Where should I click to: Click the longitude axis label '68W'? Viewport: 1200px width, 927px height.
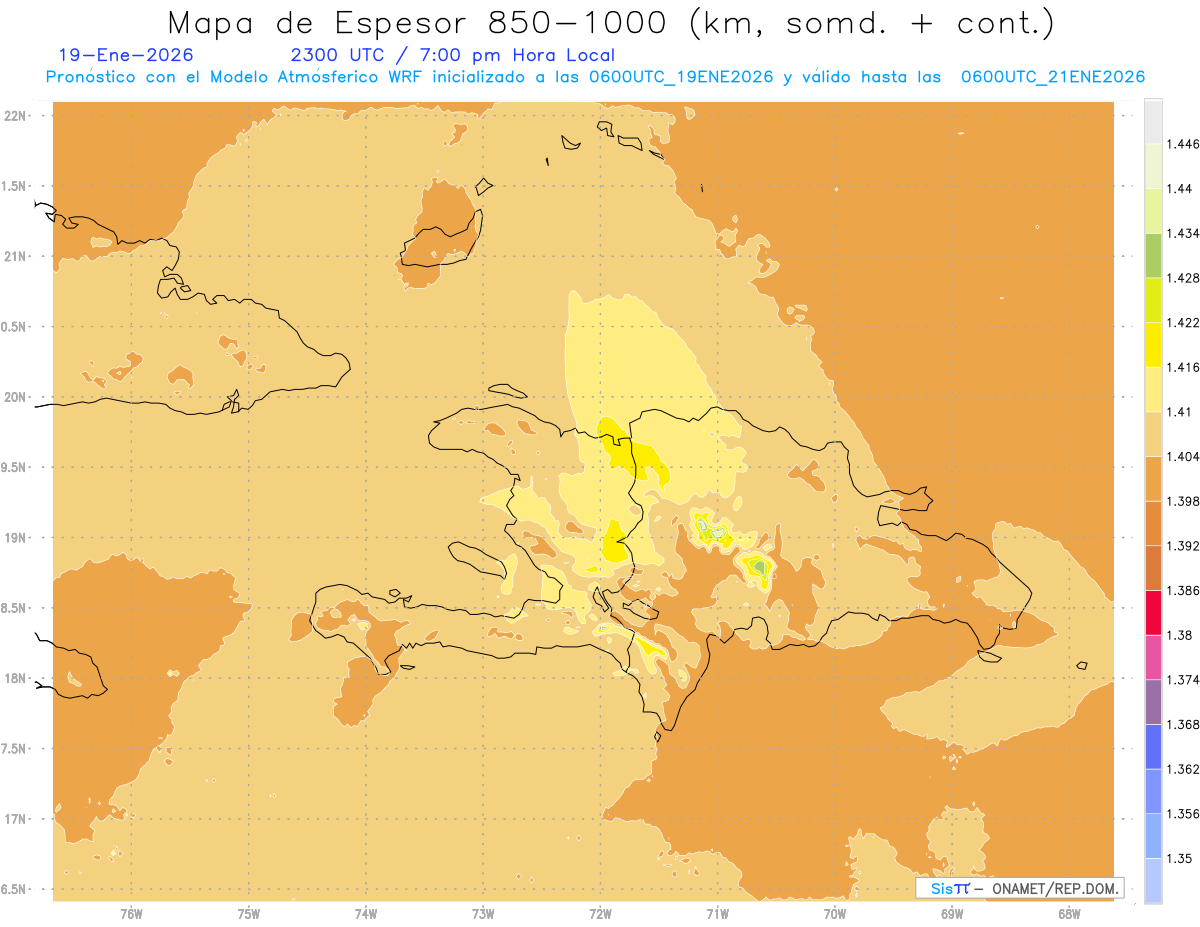tap(1069, 913)
